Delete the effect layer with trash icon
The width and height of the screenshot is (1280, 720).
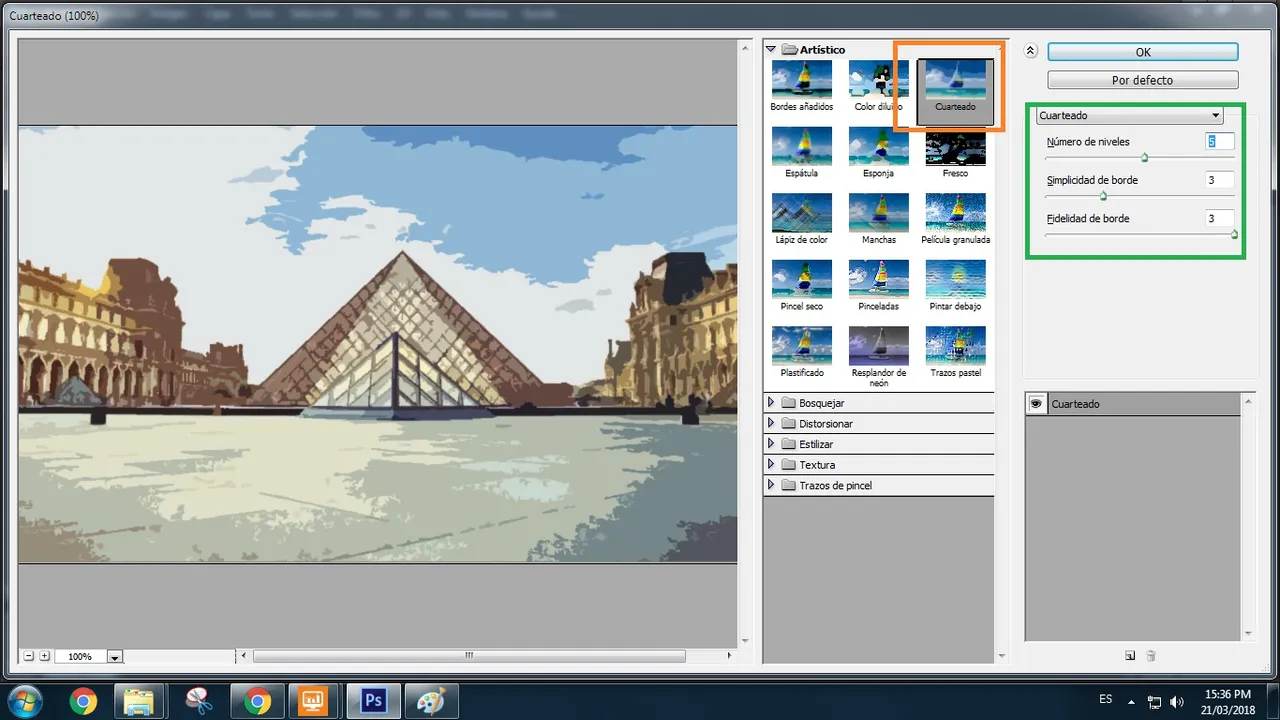pyautogui.click(x=1151, y=656)
